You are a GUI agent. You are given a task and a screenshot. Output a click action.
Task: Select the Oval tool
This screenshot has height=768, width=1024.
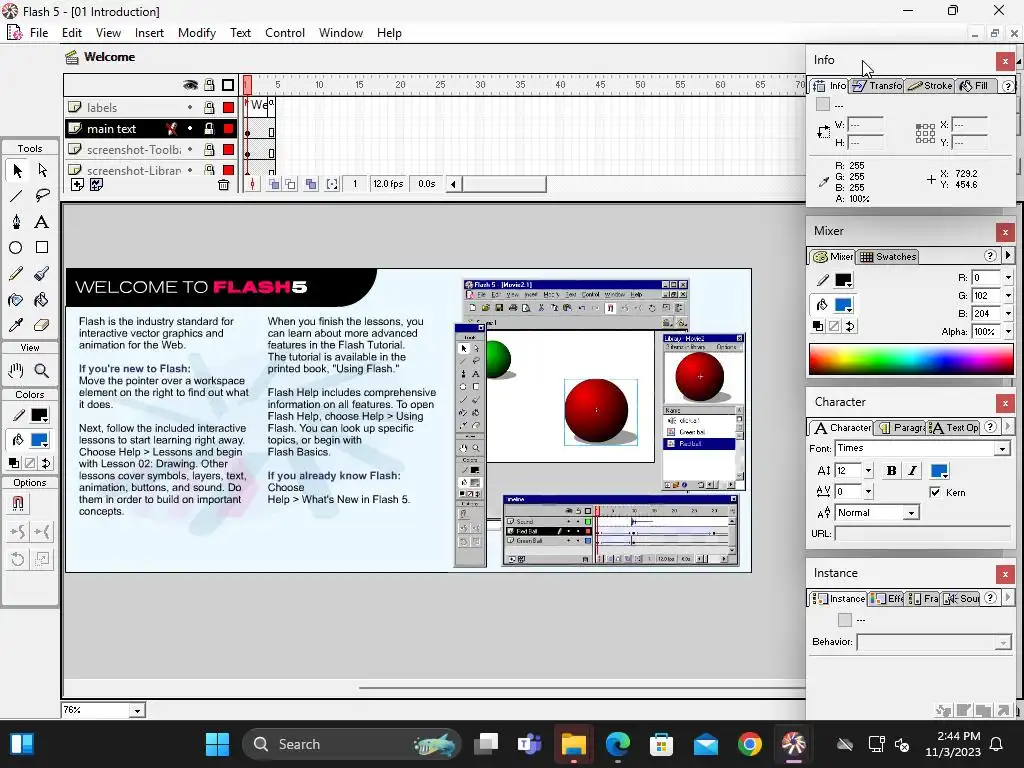tap(16, 248)
